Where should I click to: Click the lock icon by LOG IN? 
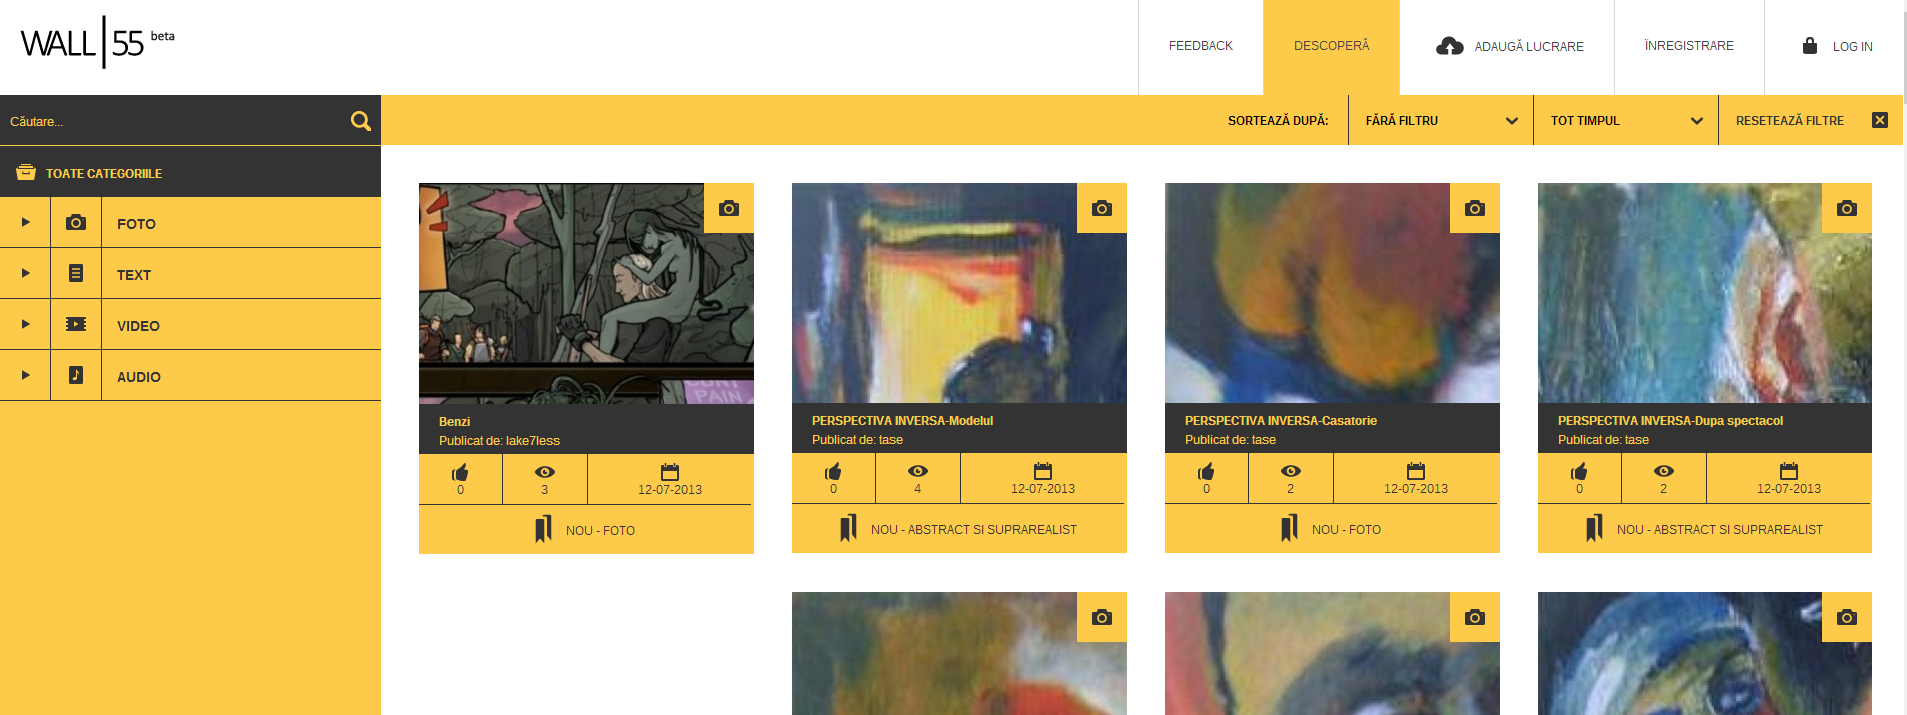[x=1810, y=45]
